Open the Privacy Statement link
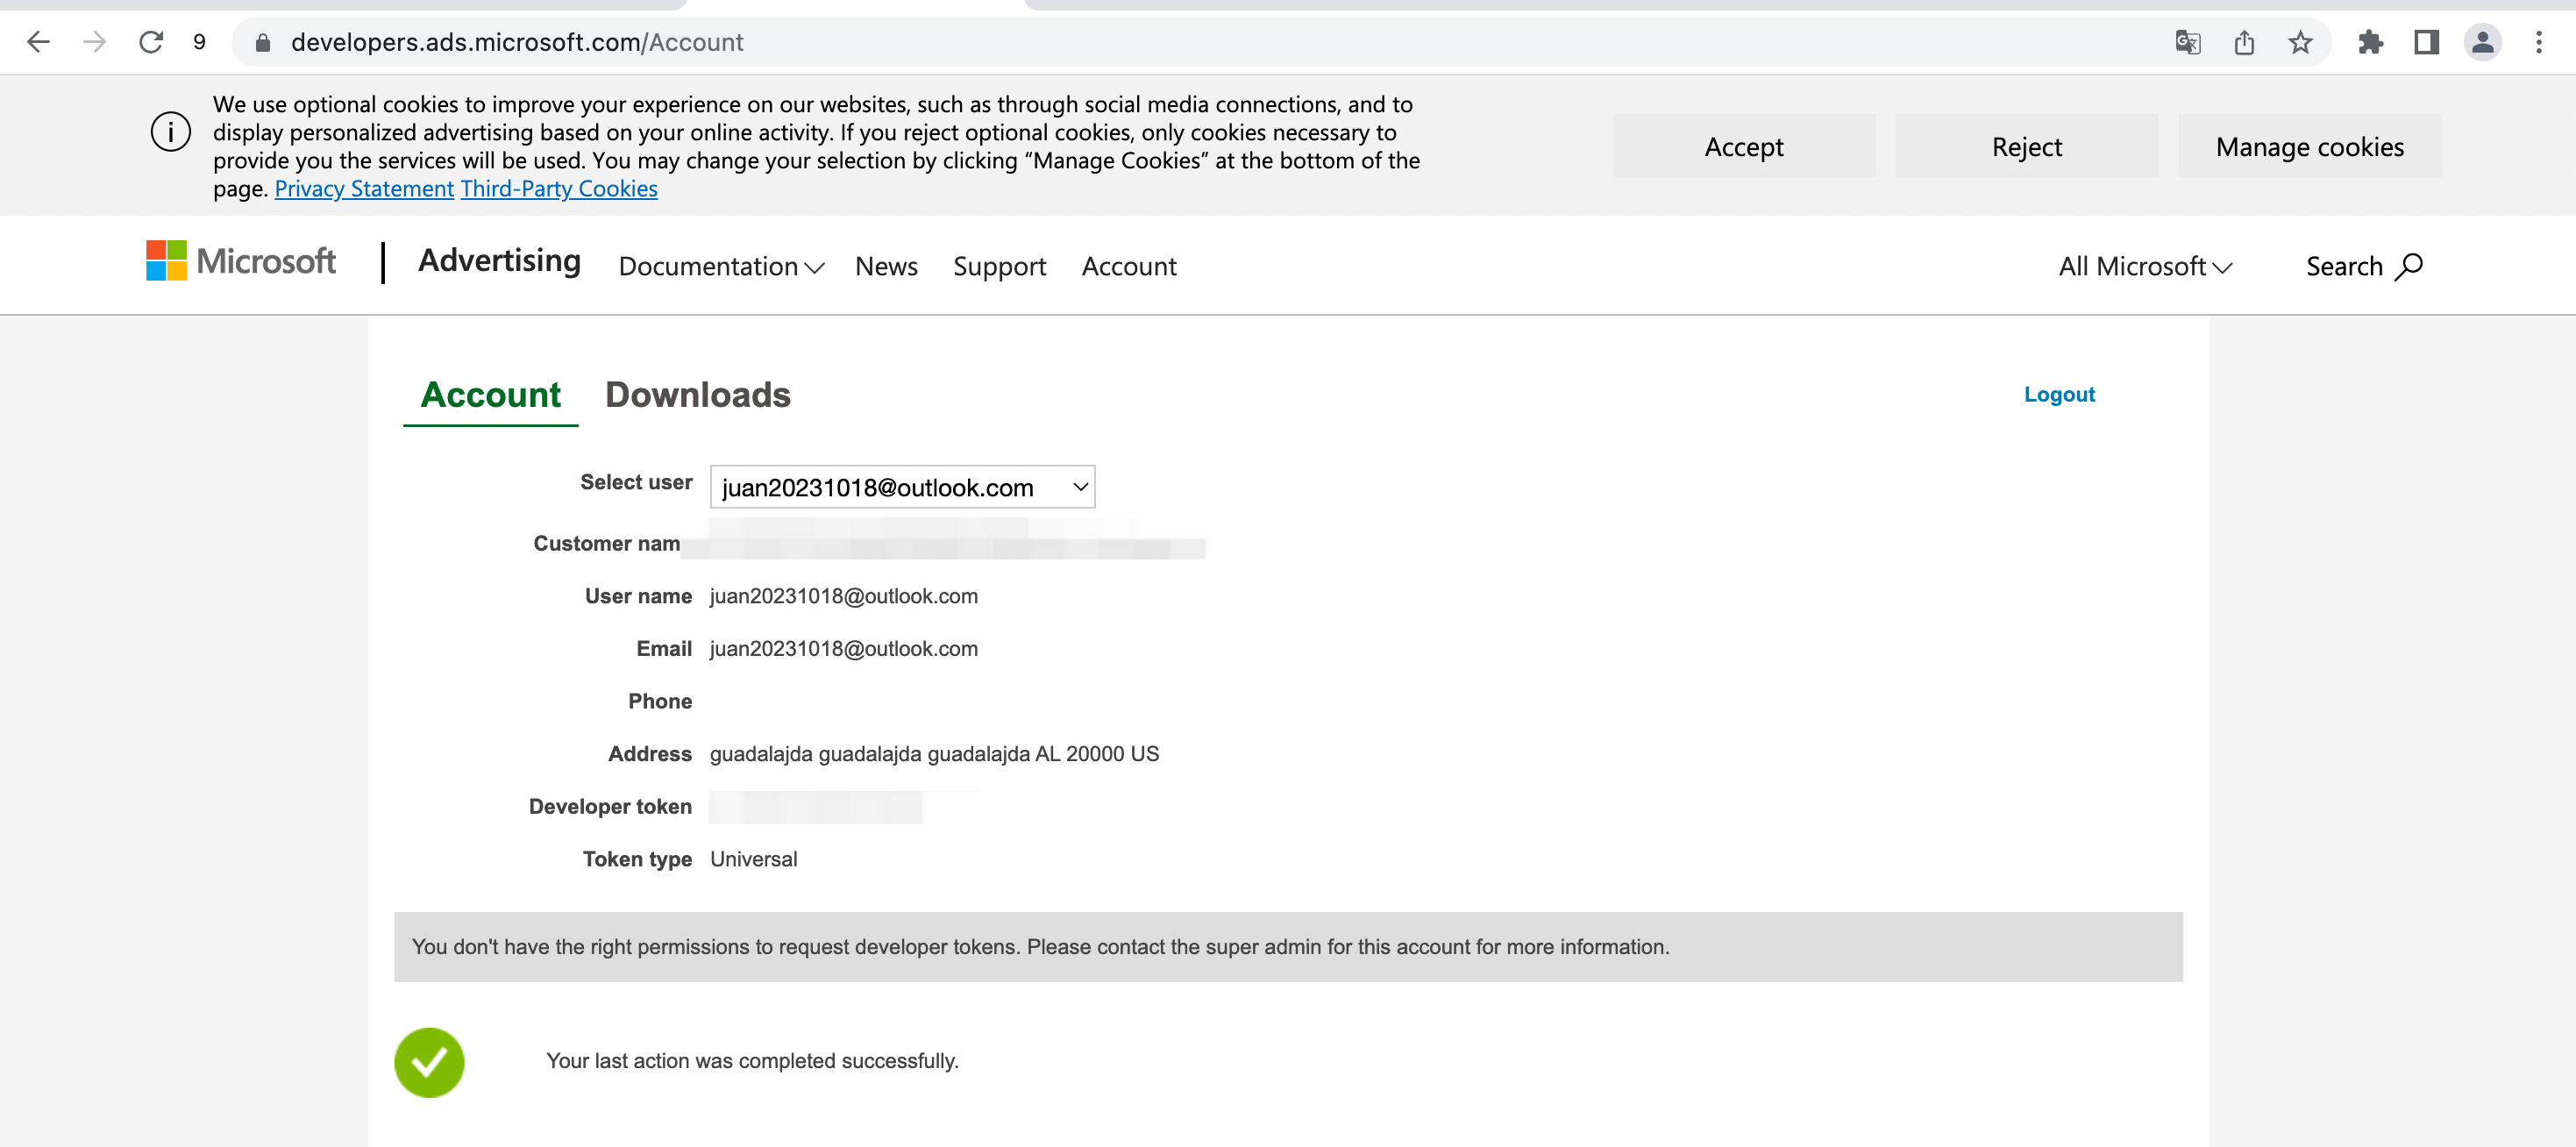 (364, 189)
